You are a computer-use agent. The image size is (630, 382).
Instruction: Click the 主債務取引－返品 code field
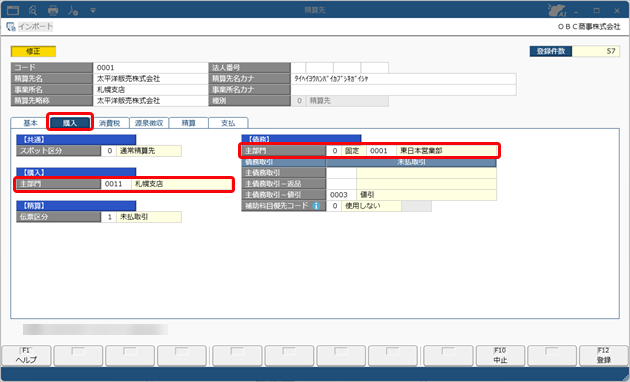tap(341, 184)
